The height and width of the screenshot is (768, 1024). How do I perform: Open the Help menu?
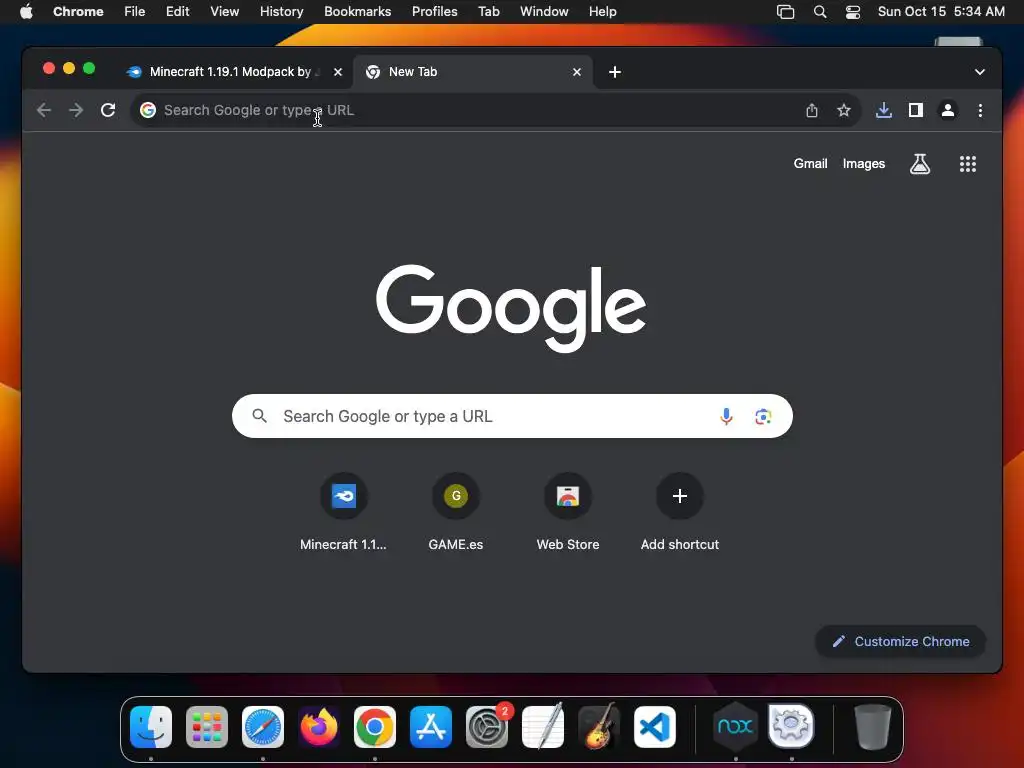tap(602, 12)
